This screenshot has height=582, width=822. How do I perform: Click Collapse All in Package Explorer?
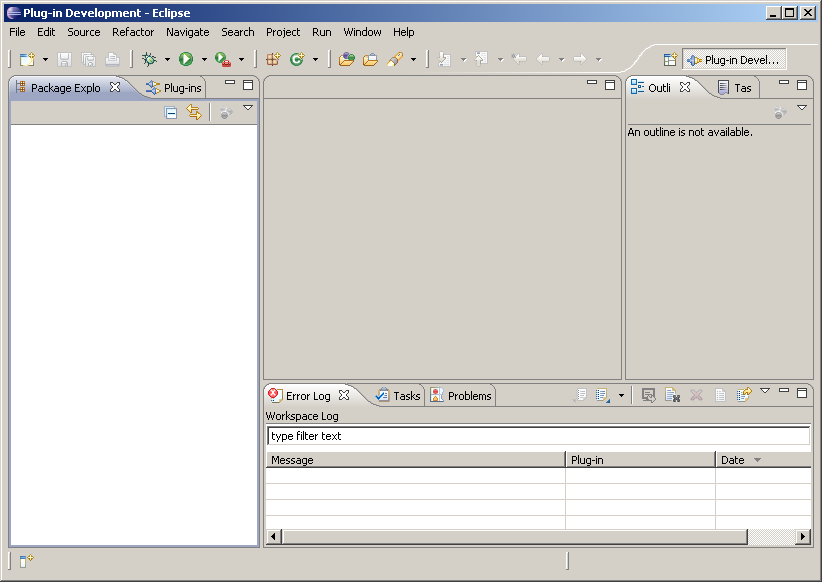pyautogui.click(x=171, y=113)
